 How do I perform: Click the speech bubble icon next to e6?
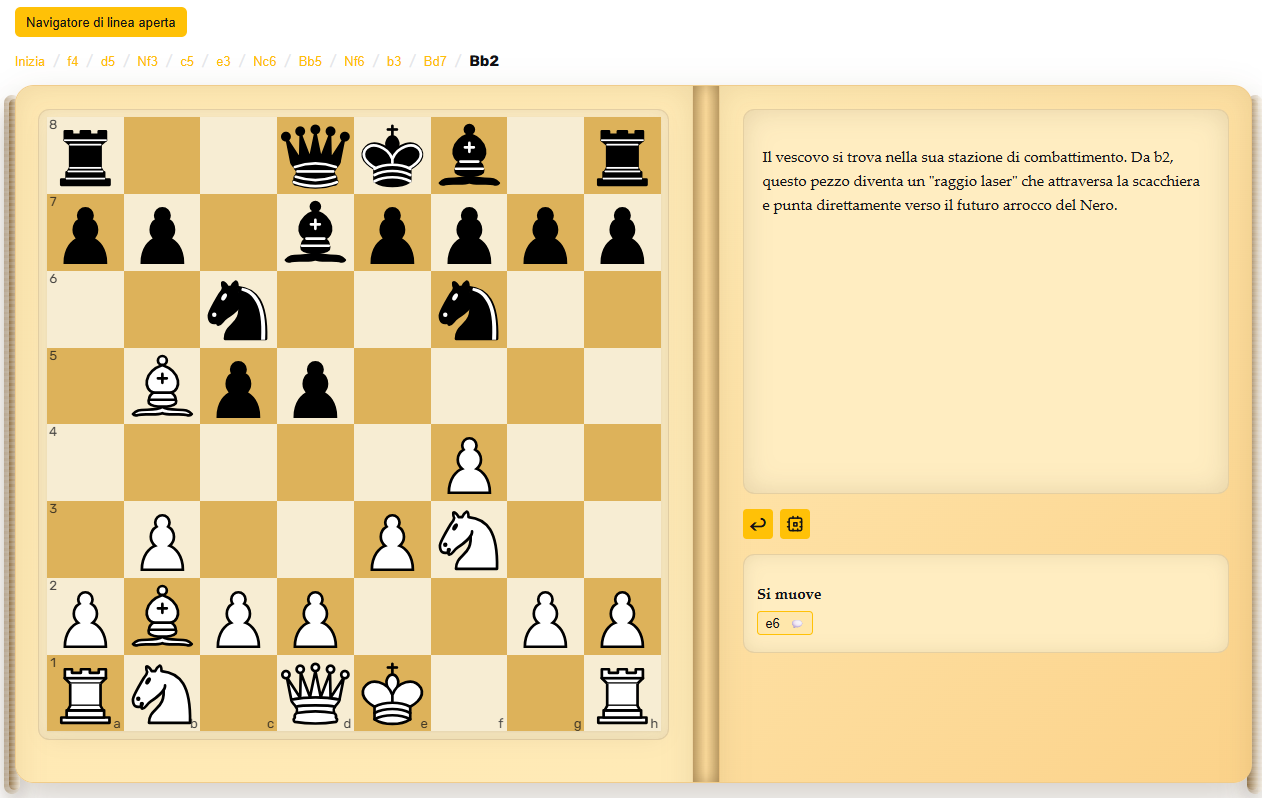(797, 624)
